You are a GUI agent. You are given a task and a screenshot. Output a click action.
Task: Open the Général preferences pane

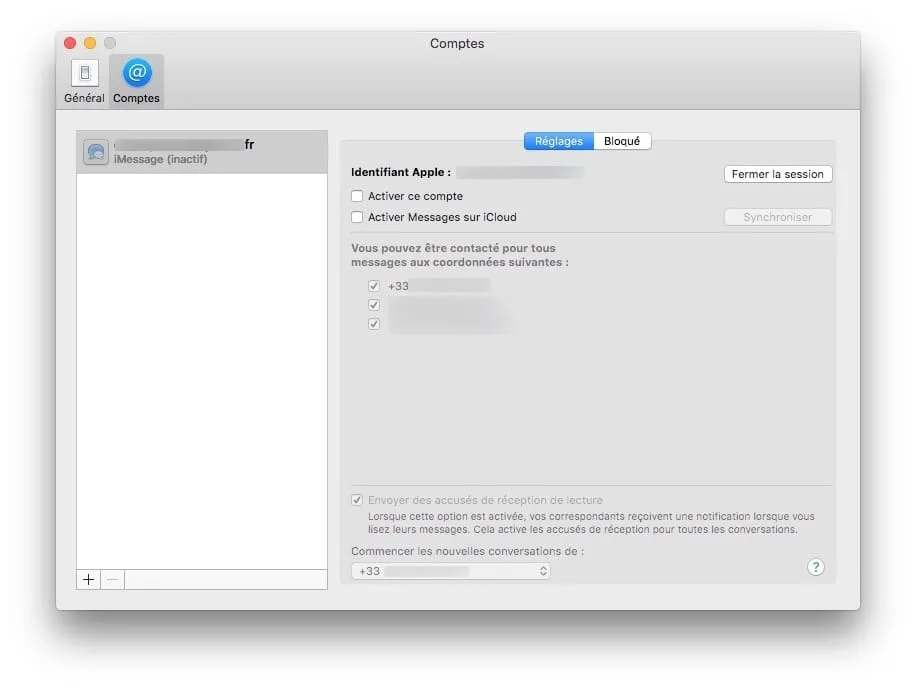point(84,80)
